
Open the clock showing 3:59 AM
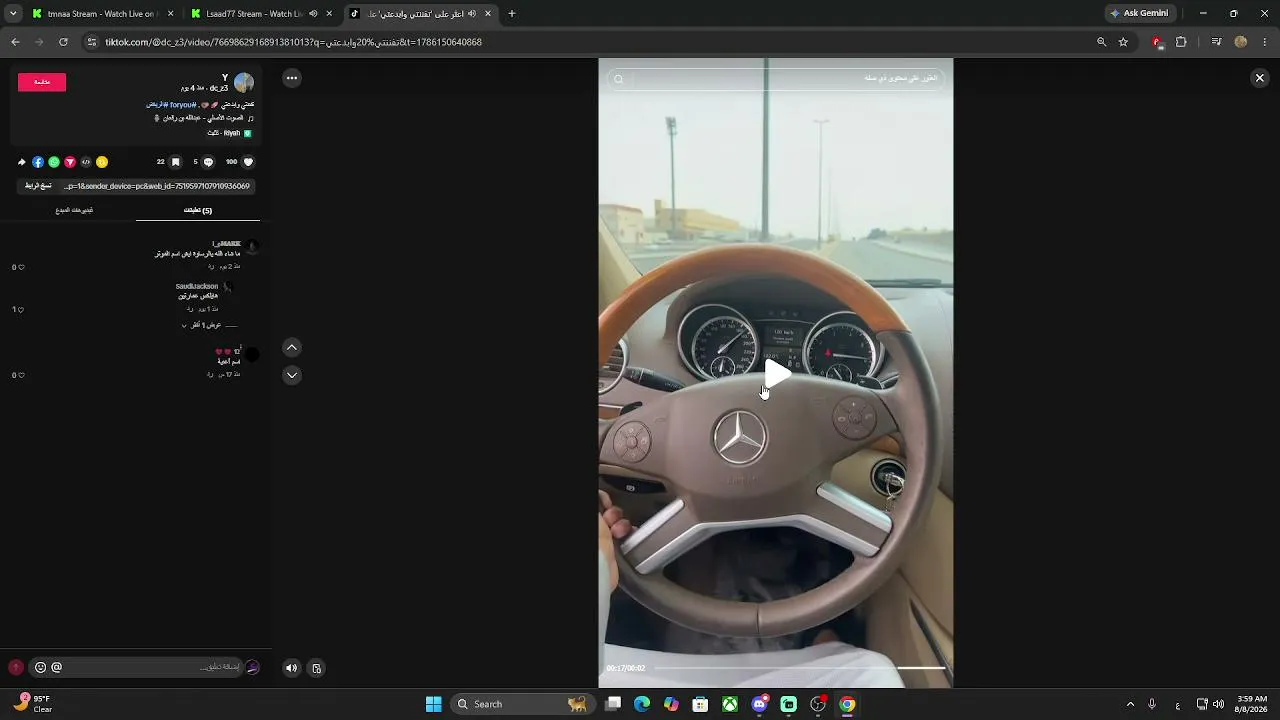coord(1252,704)
